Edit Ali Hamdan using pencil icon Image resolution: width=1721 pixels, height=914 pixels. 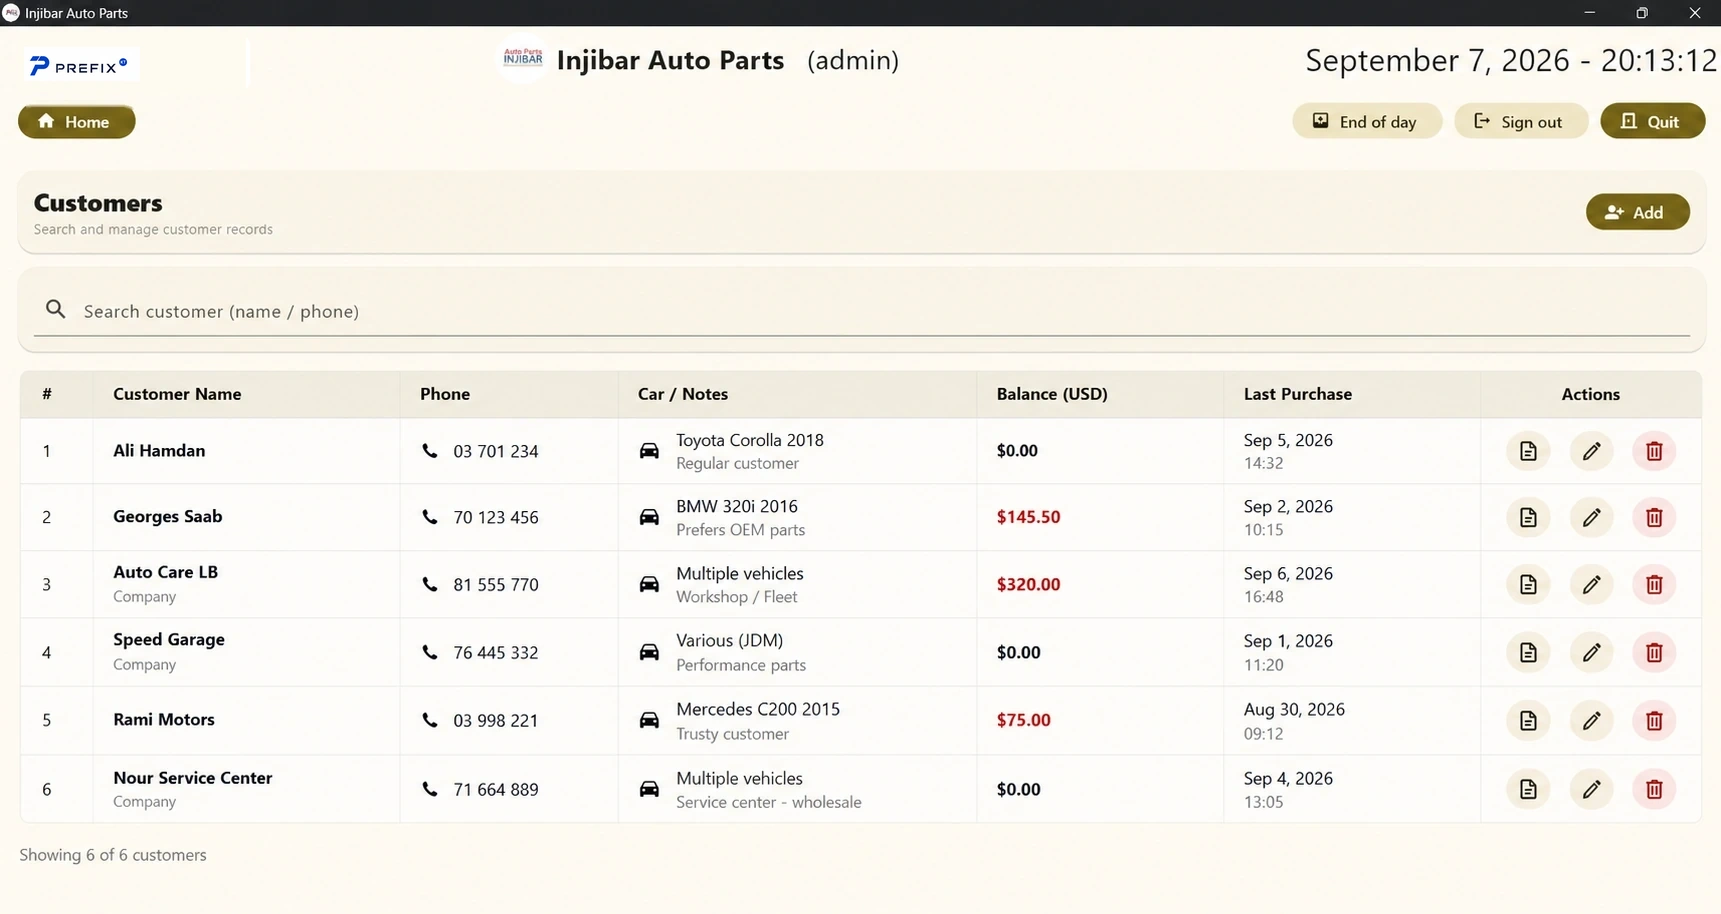[x=1591, y=451]
